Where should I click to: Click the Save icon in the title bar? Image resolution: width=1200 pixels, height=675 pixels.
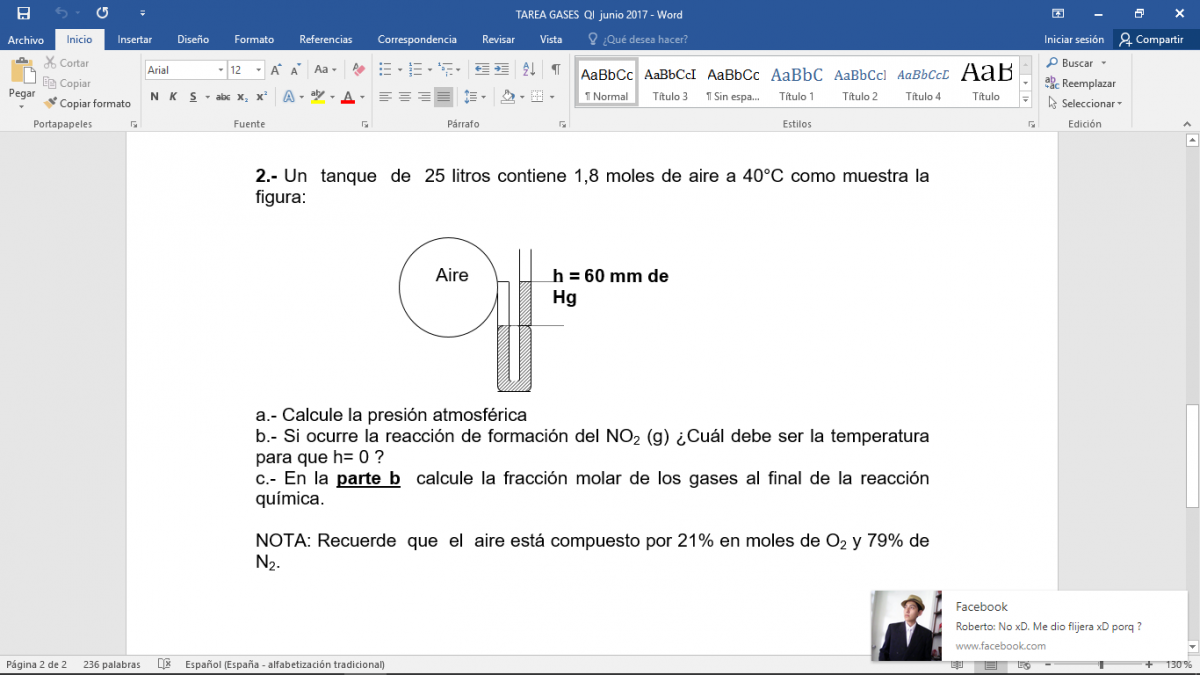point(23,14)
